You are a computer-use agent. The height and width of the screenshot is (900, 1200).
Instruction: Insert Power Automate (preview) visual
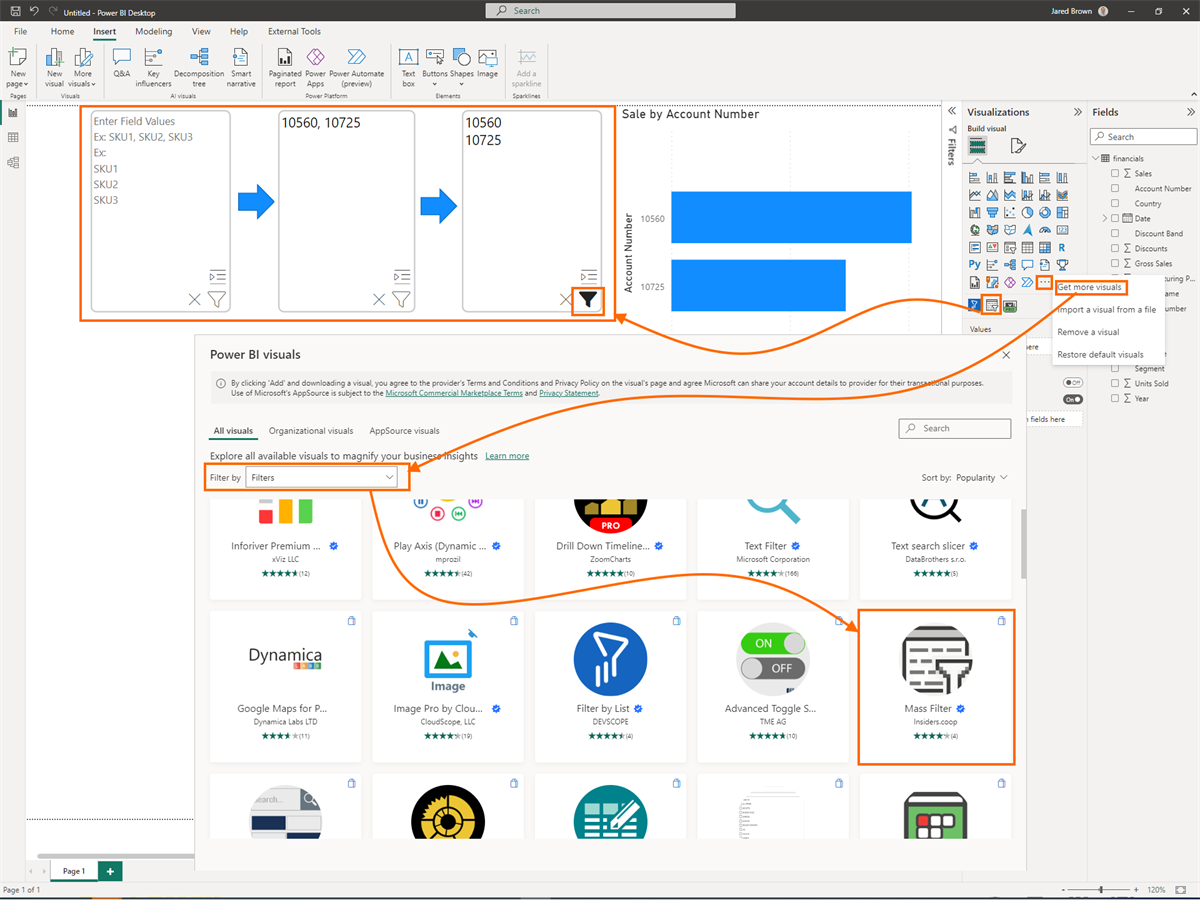(x=357, y=67)
